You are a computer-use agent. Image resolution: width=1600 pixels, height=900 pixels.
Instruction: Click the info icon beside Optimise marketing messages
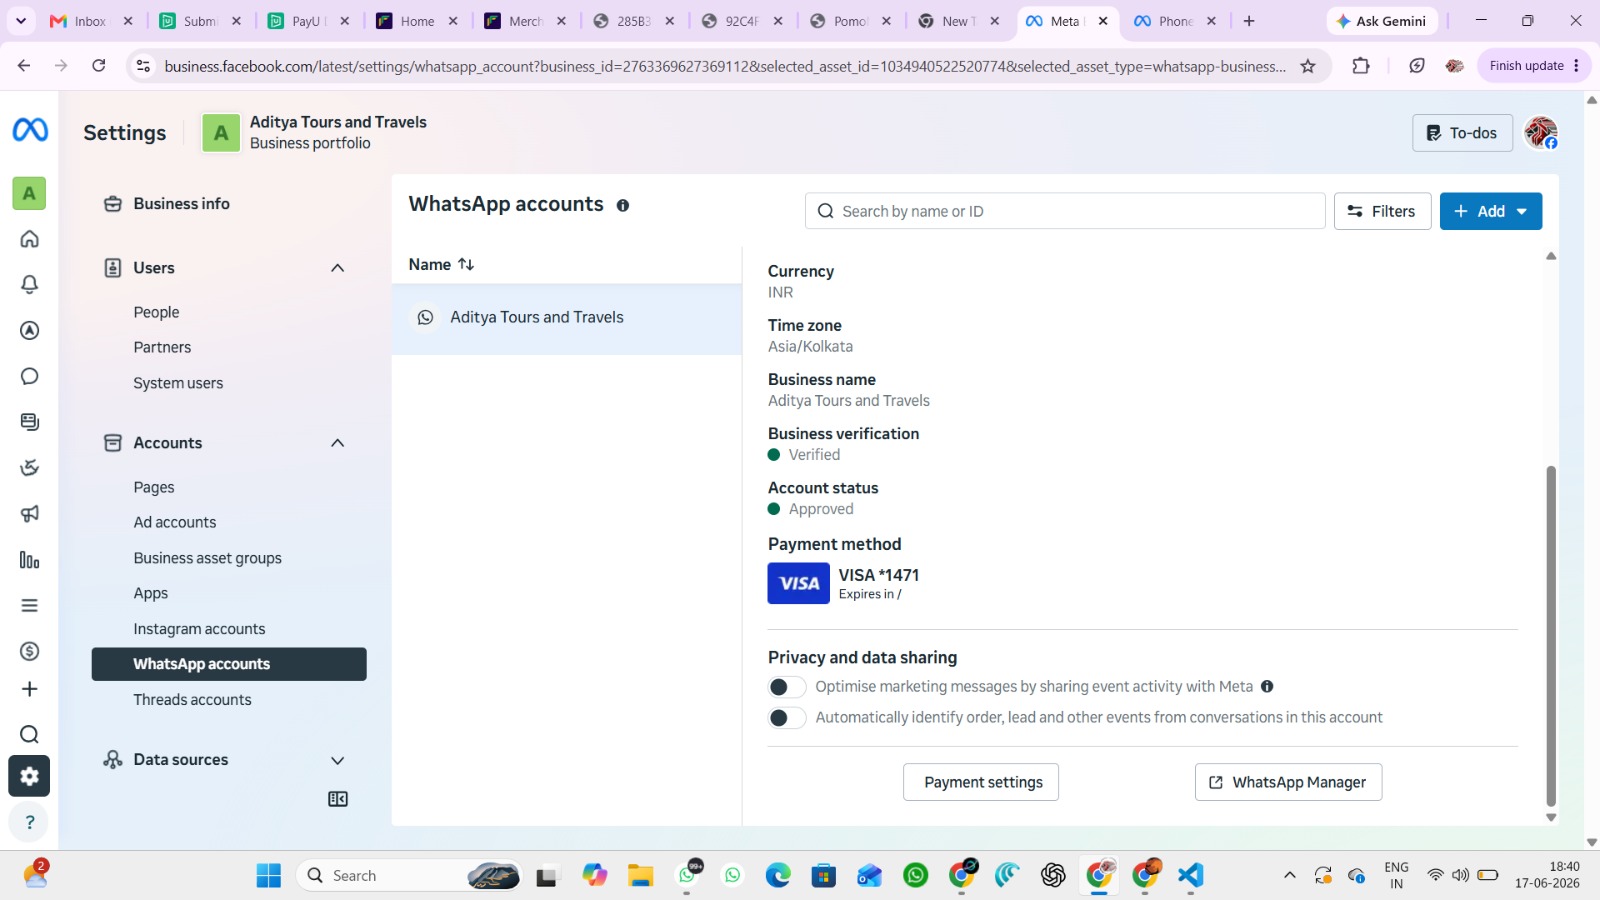click(x=1267, y=686)
